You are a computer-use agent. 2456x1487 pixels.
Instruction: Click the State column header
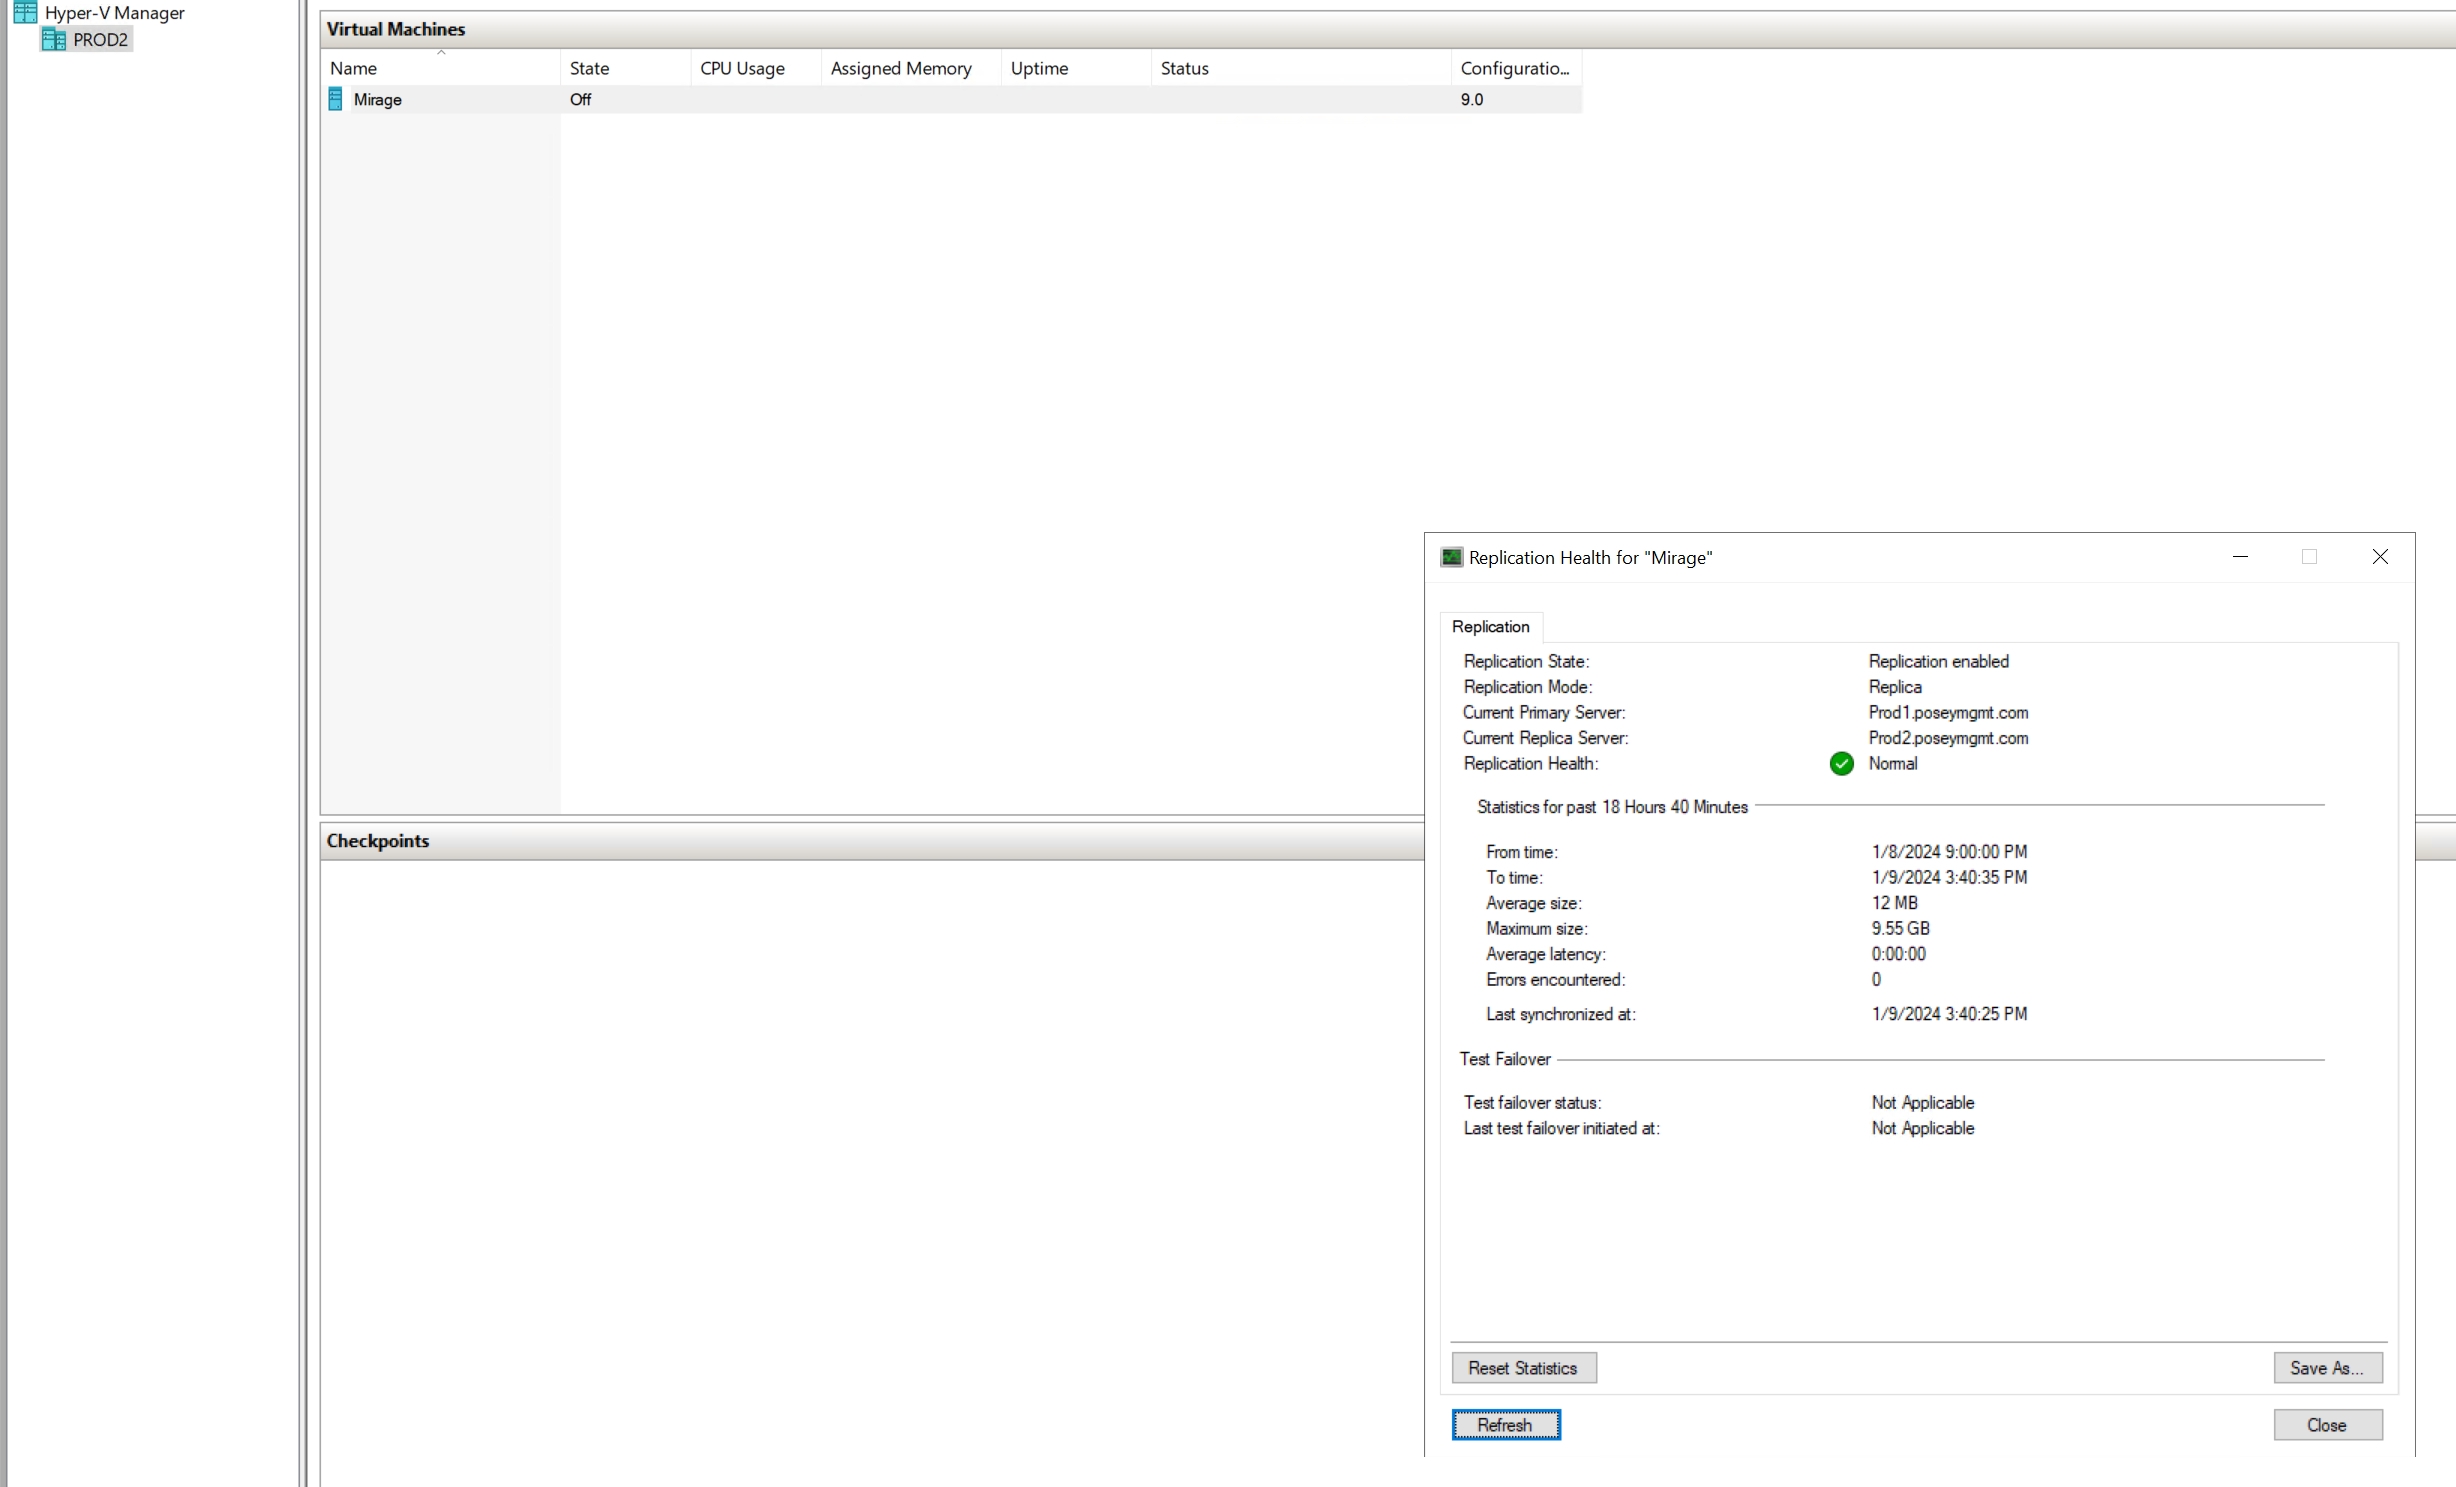[590, 68]
